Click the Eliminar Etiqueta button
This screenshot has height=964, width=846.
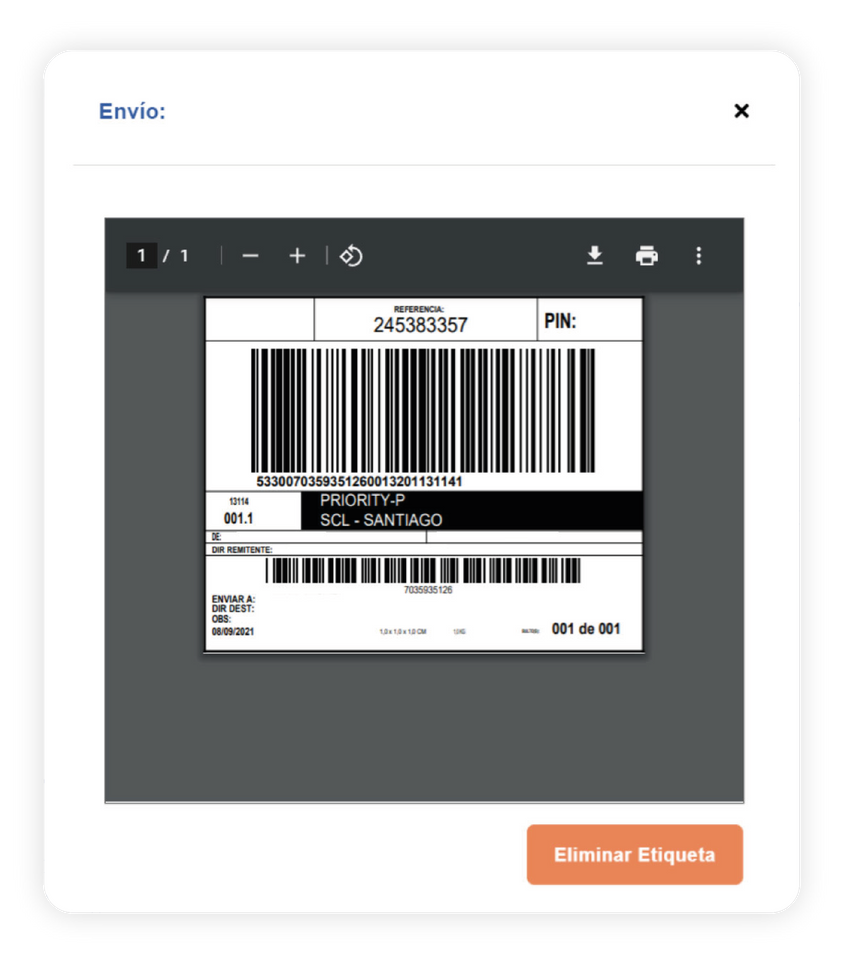click(634, 854)
